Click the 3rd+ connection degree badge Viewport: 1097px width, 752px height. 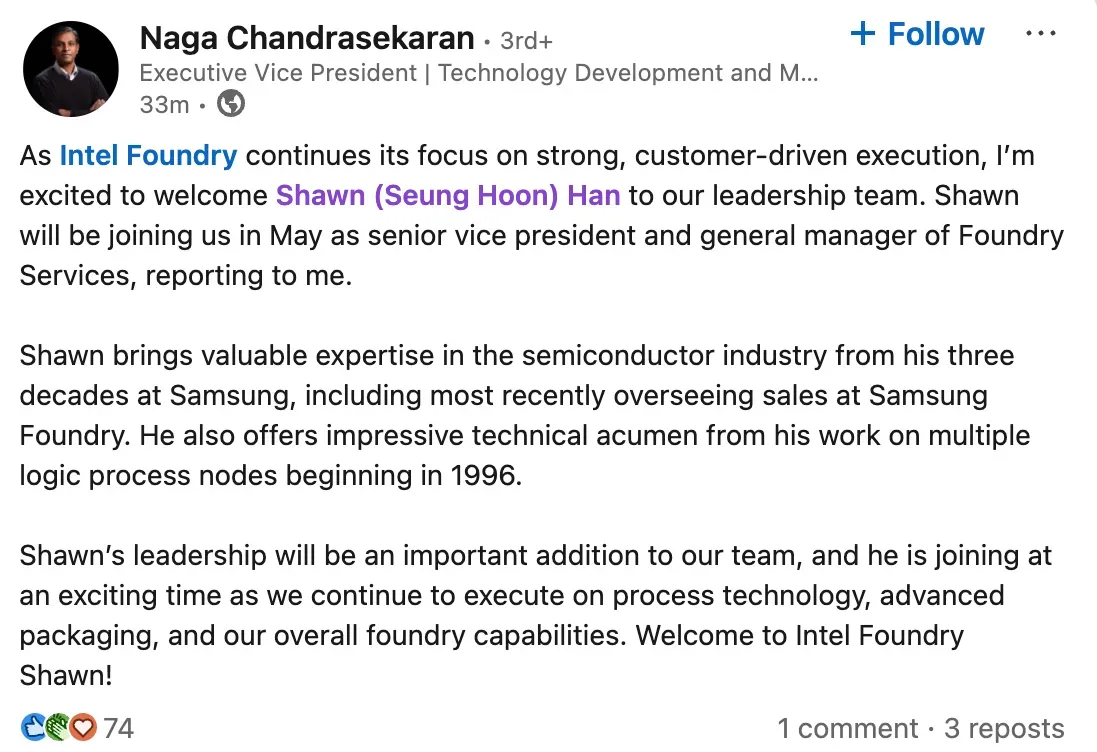(526, 41)
